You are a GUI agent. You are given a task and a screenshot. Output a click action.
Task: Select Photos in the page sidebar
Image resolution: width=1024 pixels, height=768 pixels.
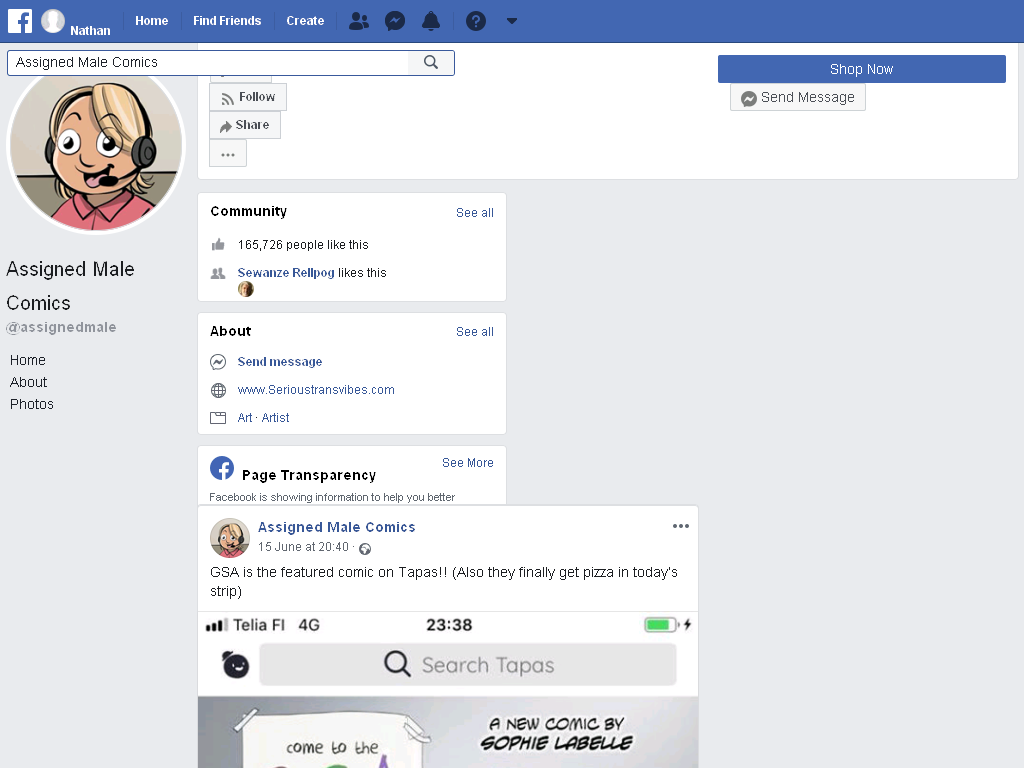pos(31,404)
